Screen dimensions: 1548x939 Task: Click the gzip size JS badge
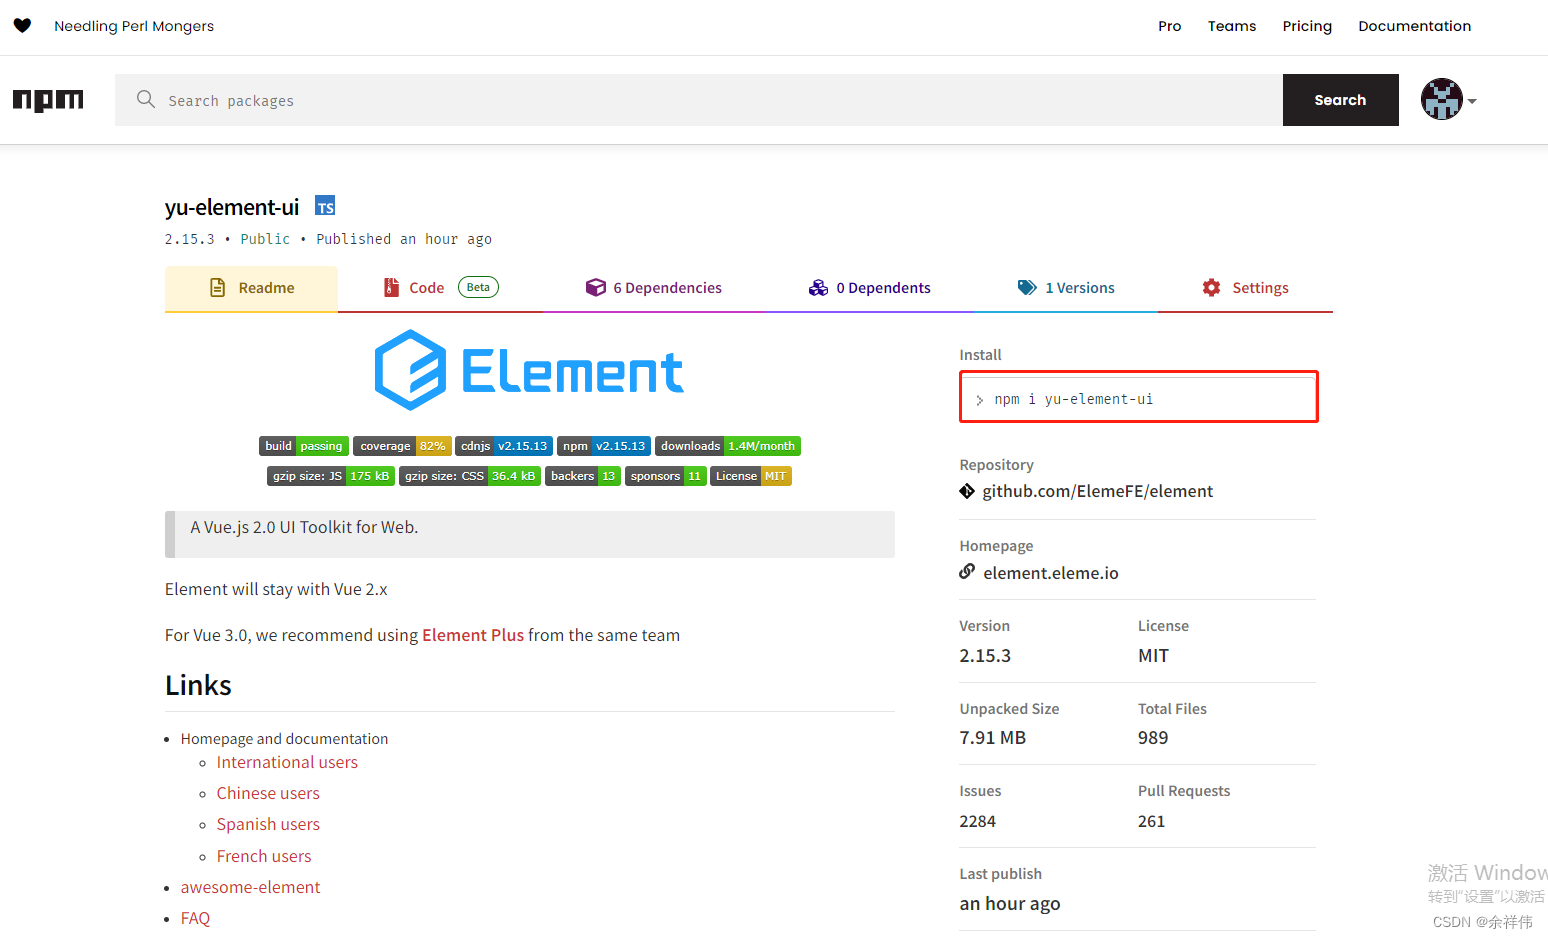tap(331, 476)
